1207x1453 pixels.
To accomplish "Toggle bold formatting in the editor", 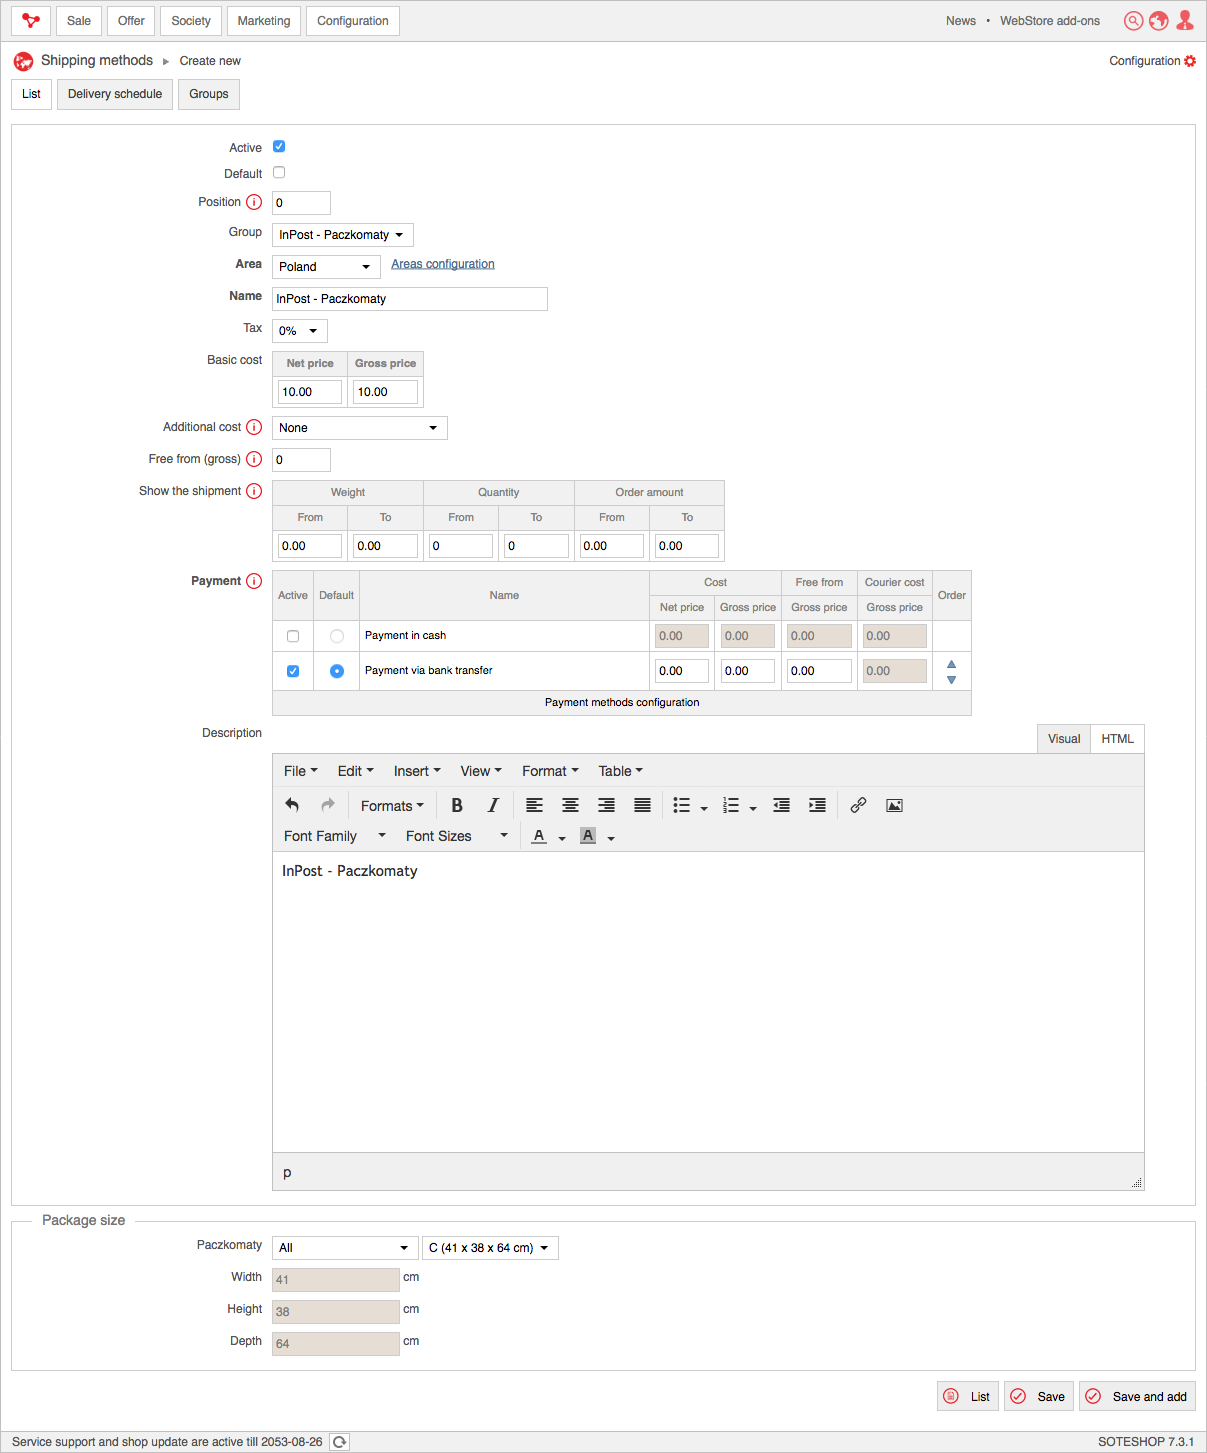I will 457,805.
